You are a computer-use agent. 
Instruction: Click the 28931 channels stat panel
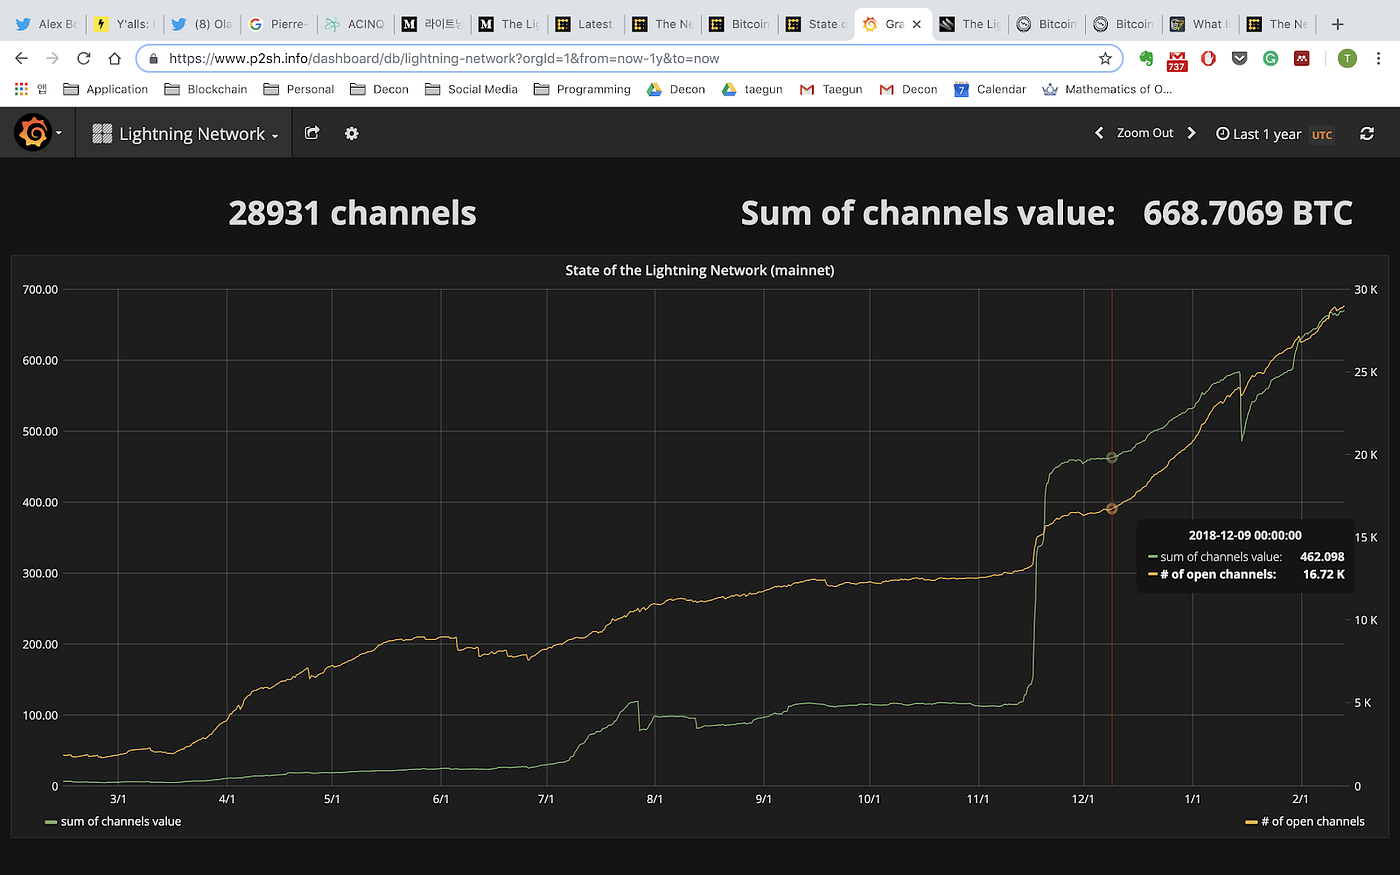coord(352,213)
